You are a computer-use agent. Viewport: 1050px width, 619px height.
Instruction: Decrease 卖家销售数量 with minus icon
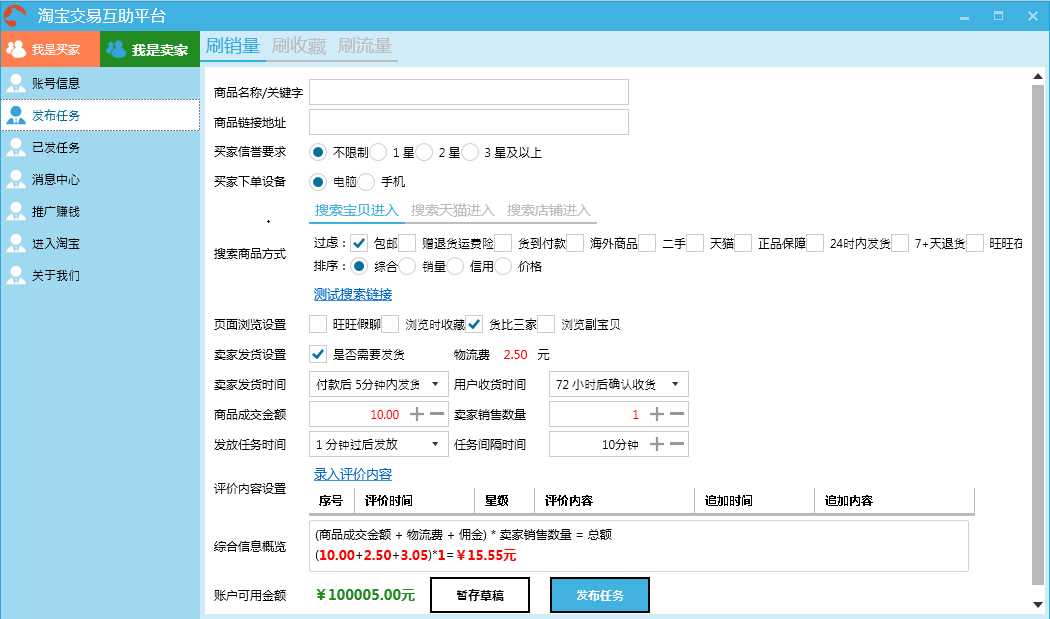[x=677, y=414]
